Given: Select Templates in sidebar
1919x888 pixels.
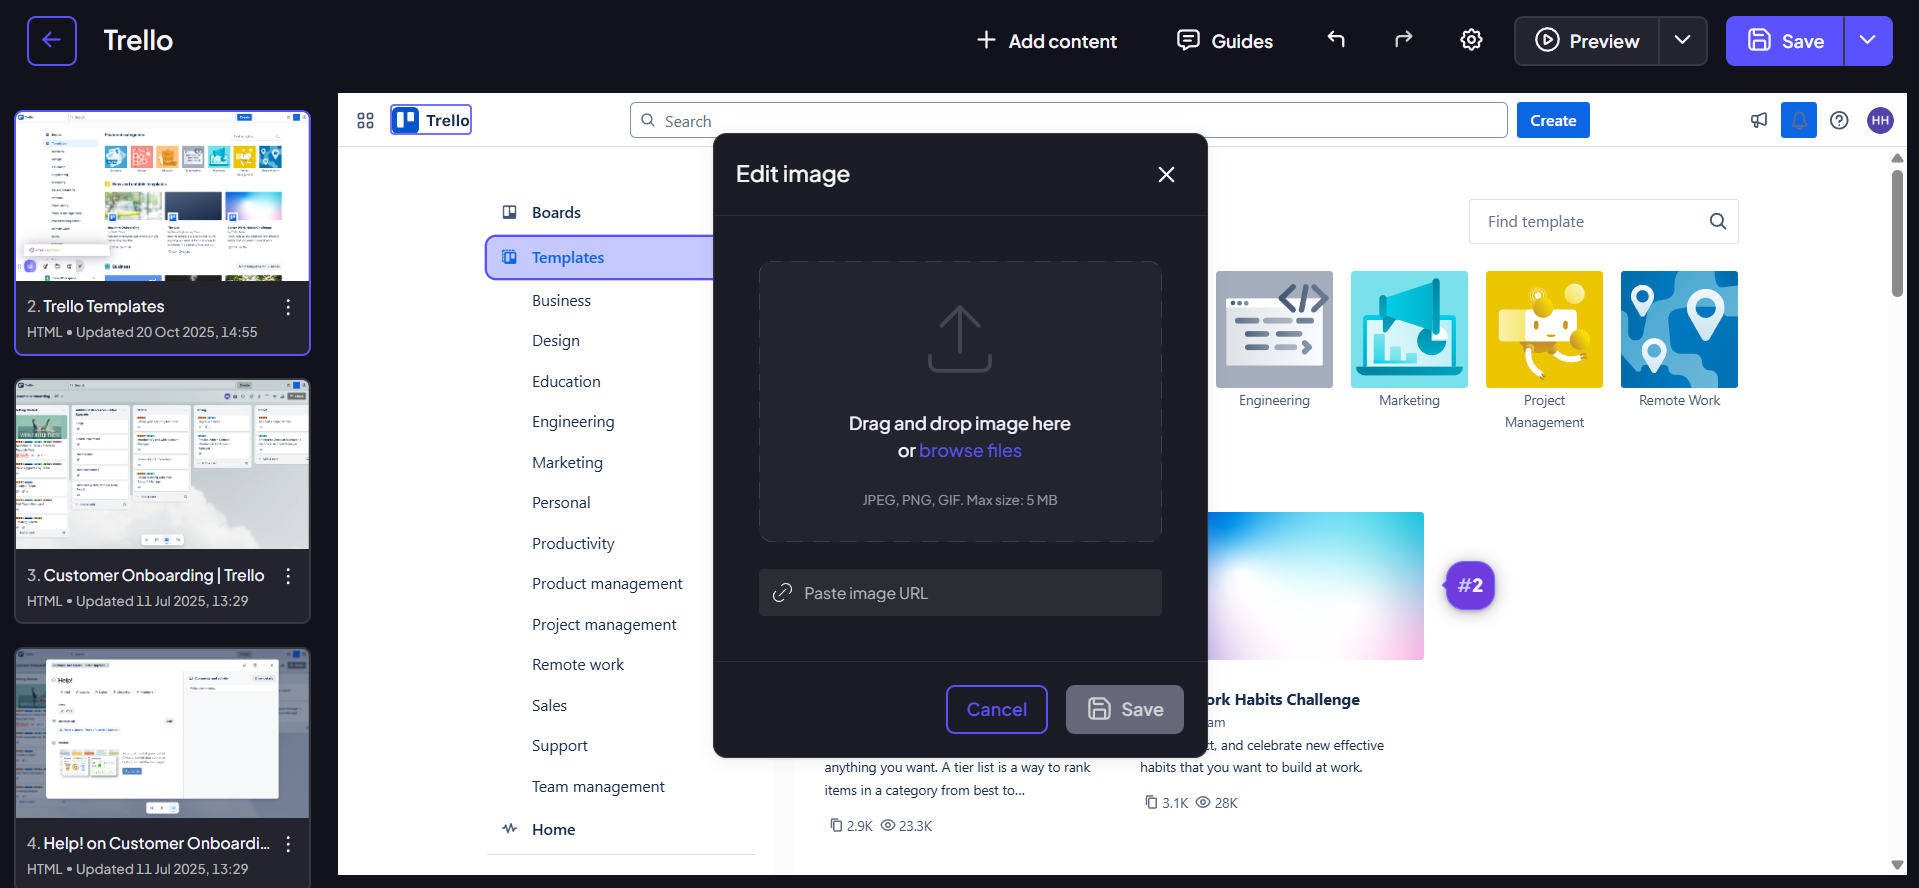Looking at the screenshot, I should click(x=600, y=257).
